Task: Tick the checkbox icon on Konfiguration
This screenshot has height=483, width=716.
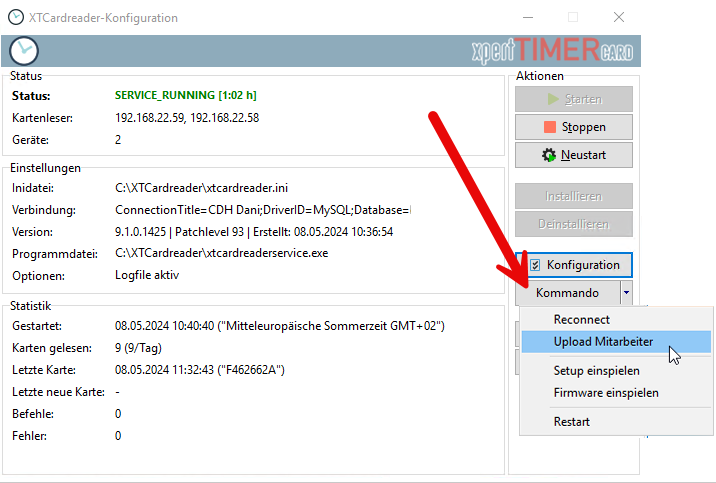Action: click(x=535, y=265)
